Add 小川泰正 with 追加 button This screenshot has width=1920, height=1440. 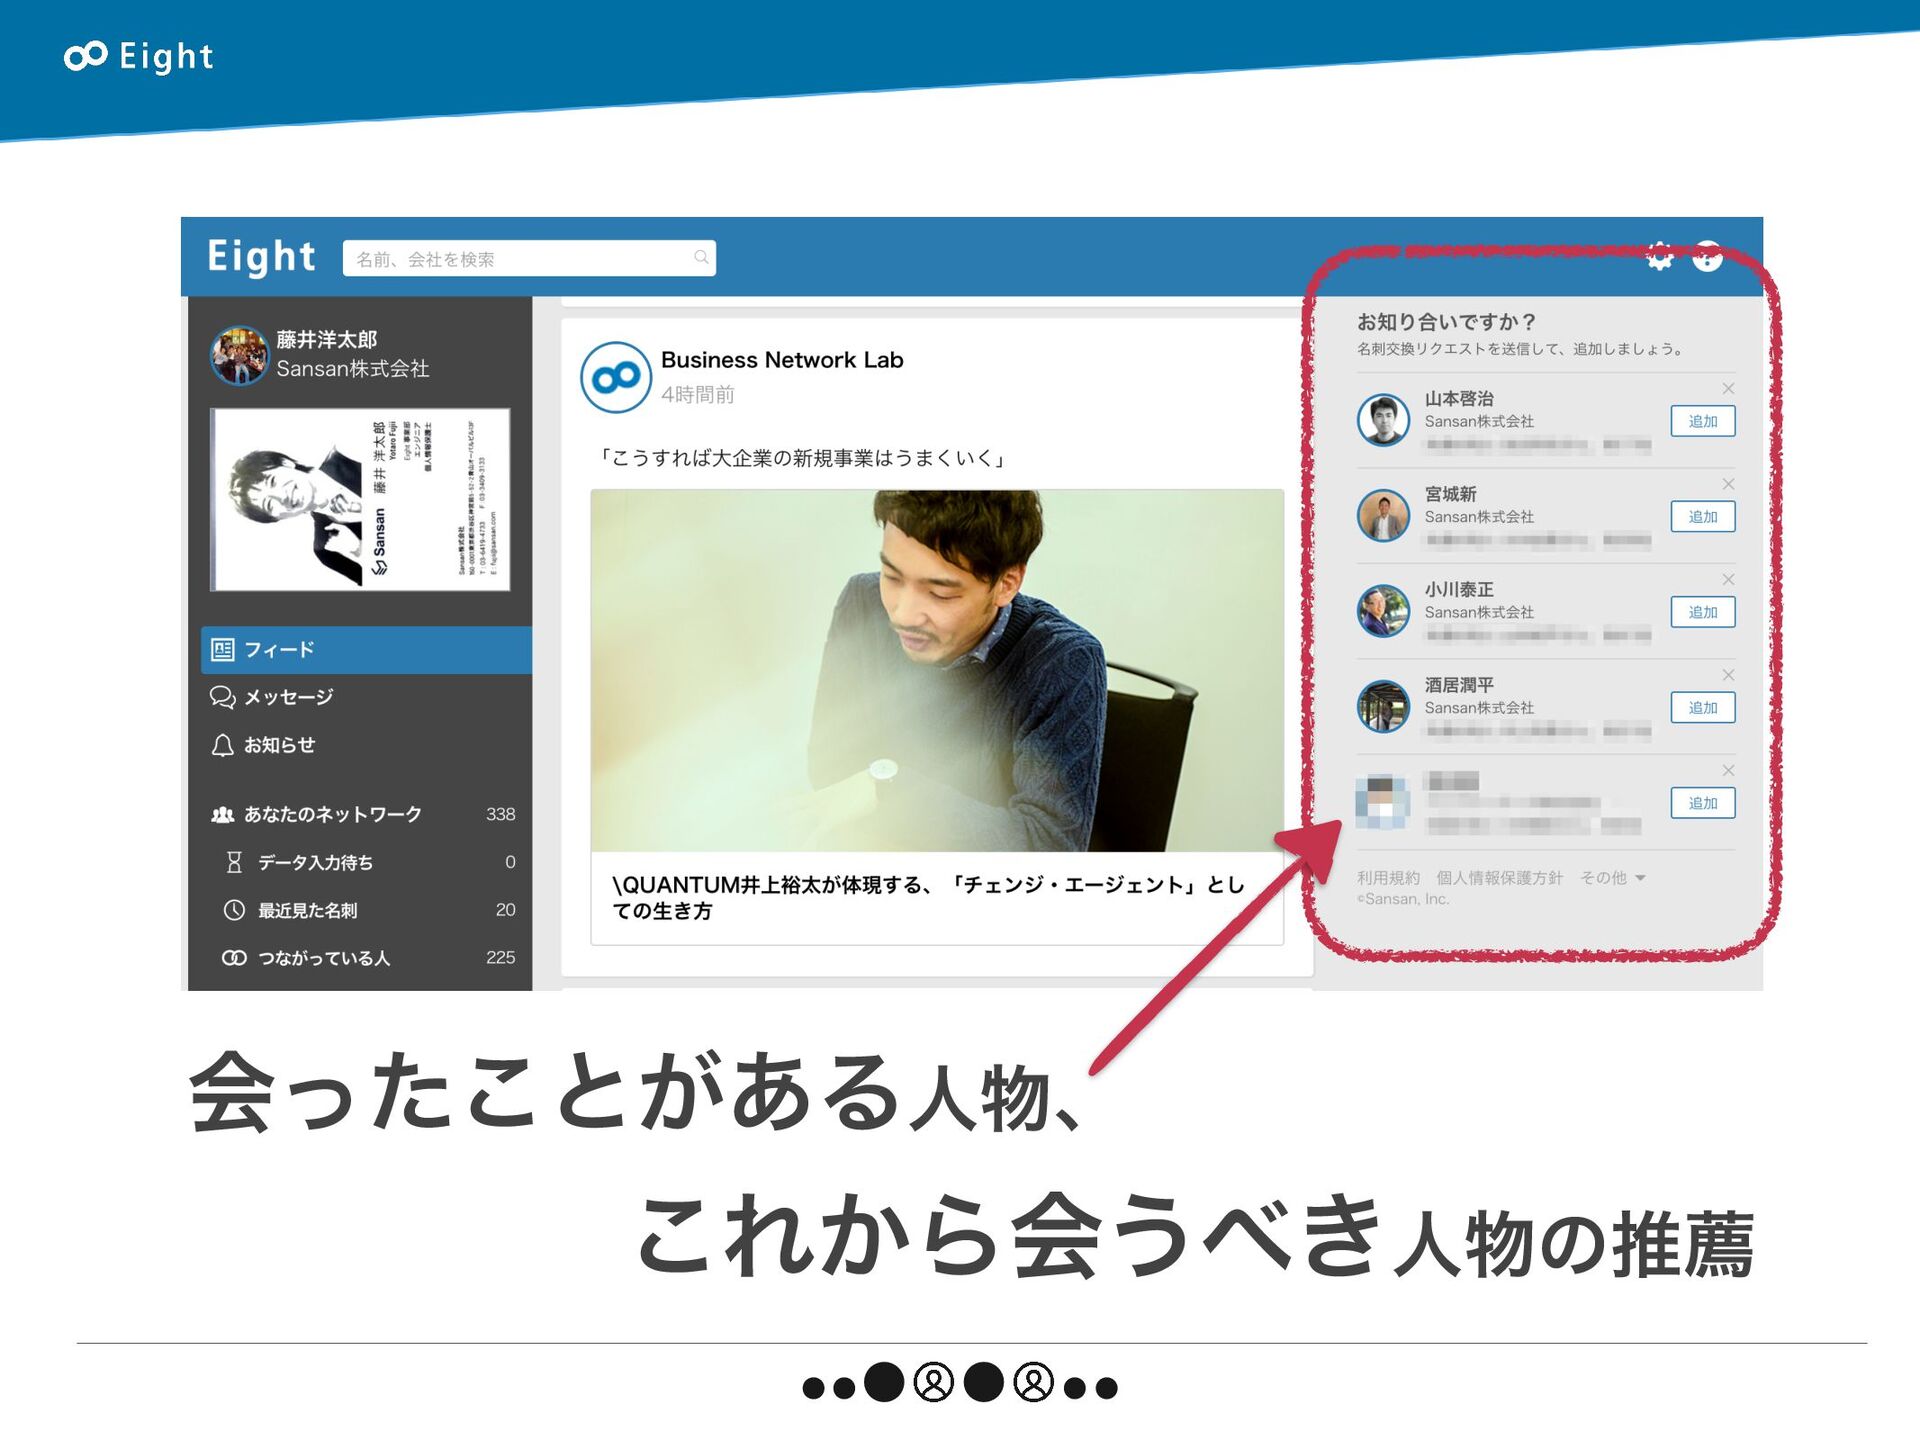1703,612
